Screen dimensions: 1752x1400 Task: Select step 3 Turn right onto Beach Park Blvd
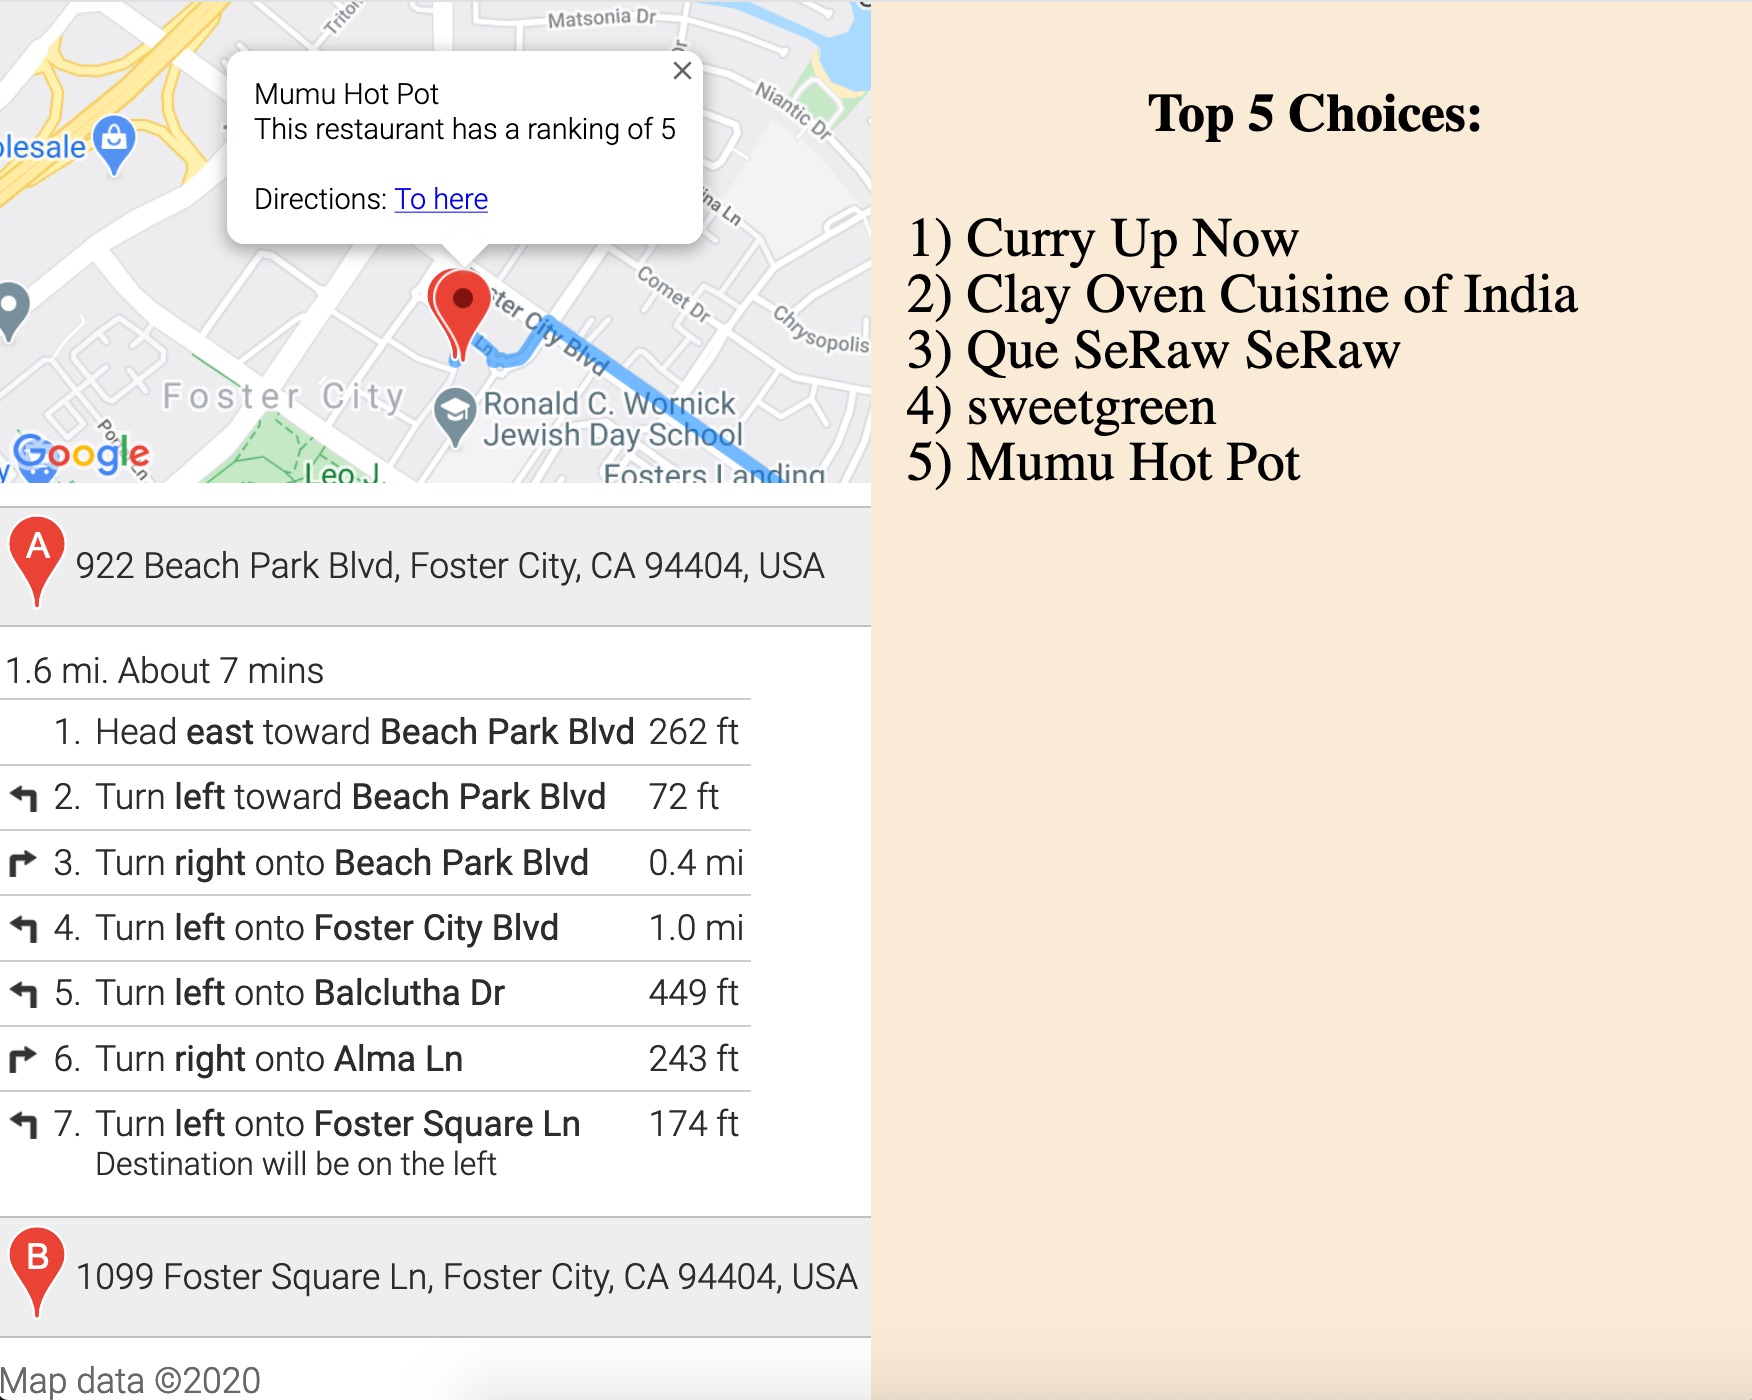(x=375, y=863)
